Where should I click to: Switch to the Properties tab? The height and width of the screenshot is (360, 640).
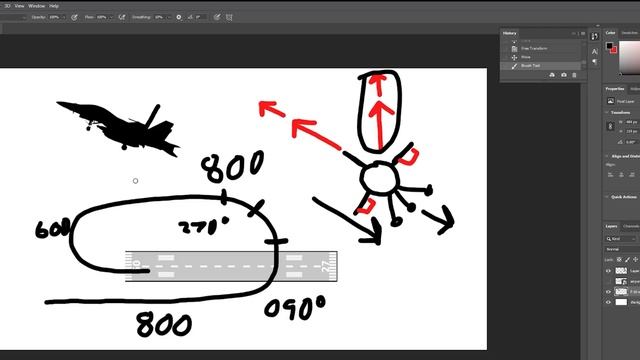pyautogui.click(x=615, y=89)
